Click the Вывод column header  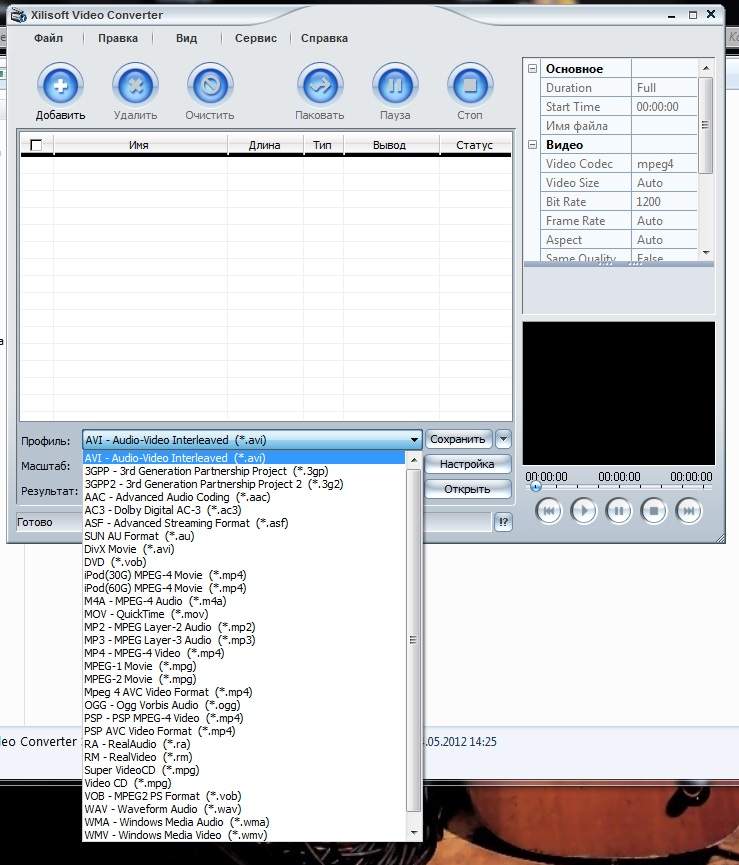[390, 145]
